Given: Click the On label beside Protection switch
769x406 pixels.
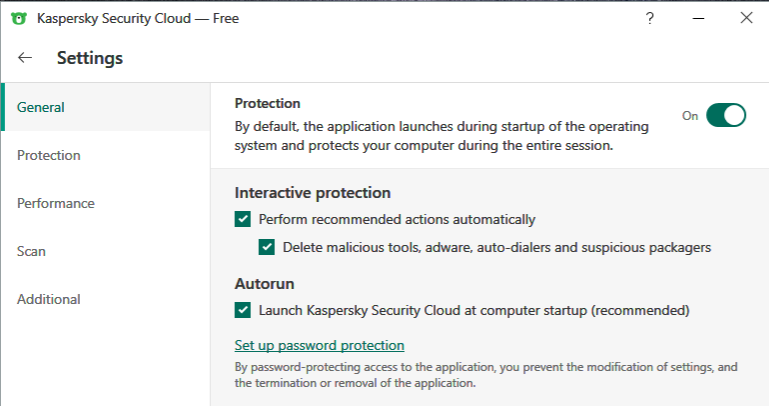Looking at the screenshot, I should [690, 116].
